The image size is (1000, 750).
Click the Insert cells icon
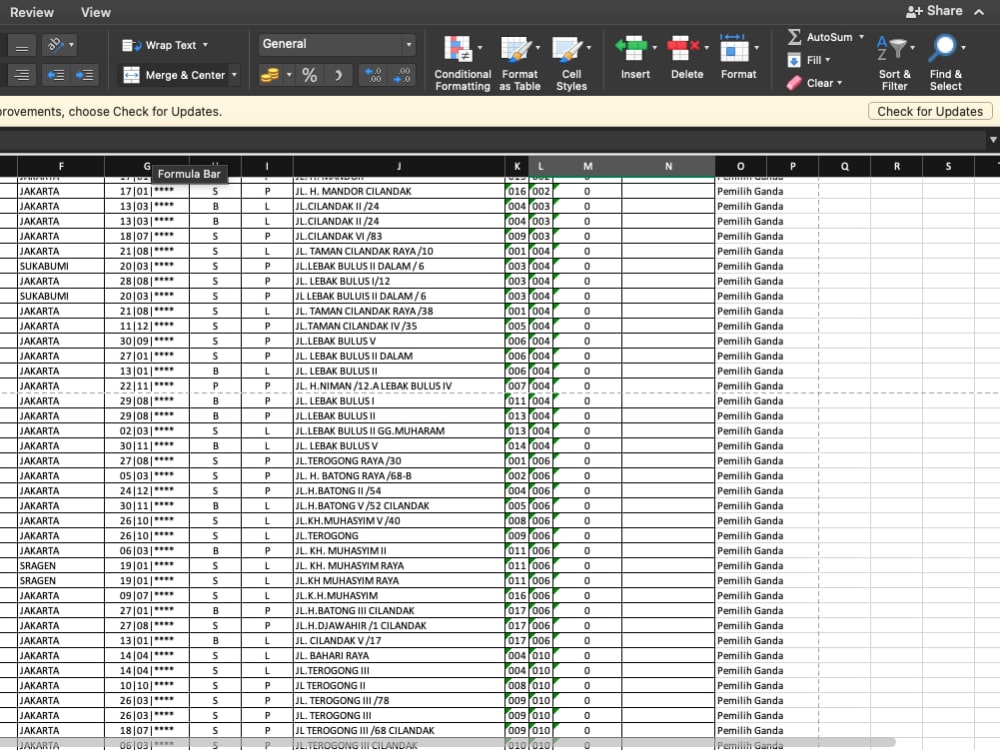coord(631,48)
